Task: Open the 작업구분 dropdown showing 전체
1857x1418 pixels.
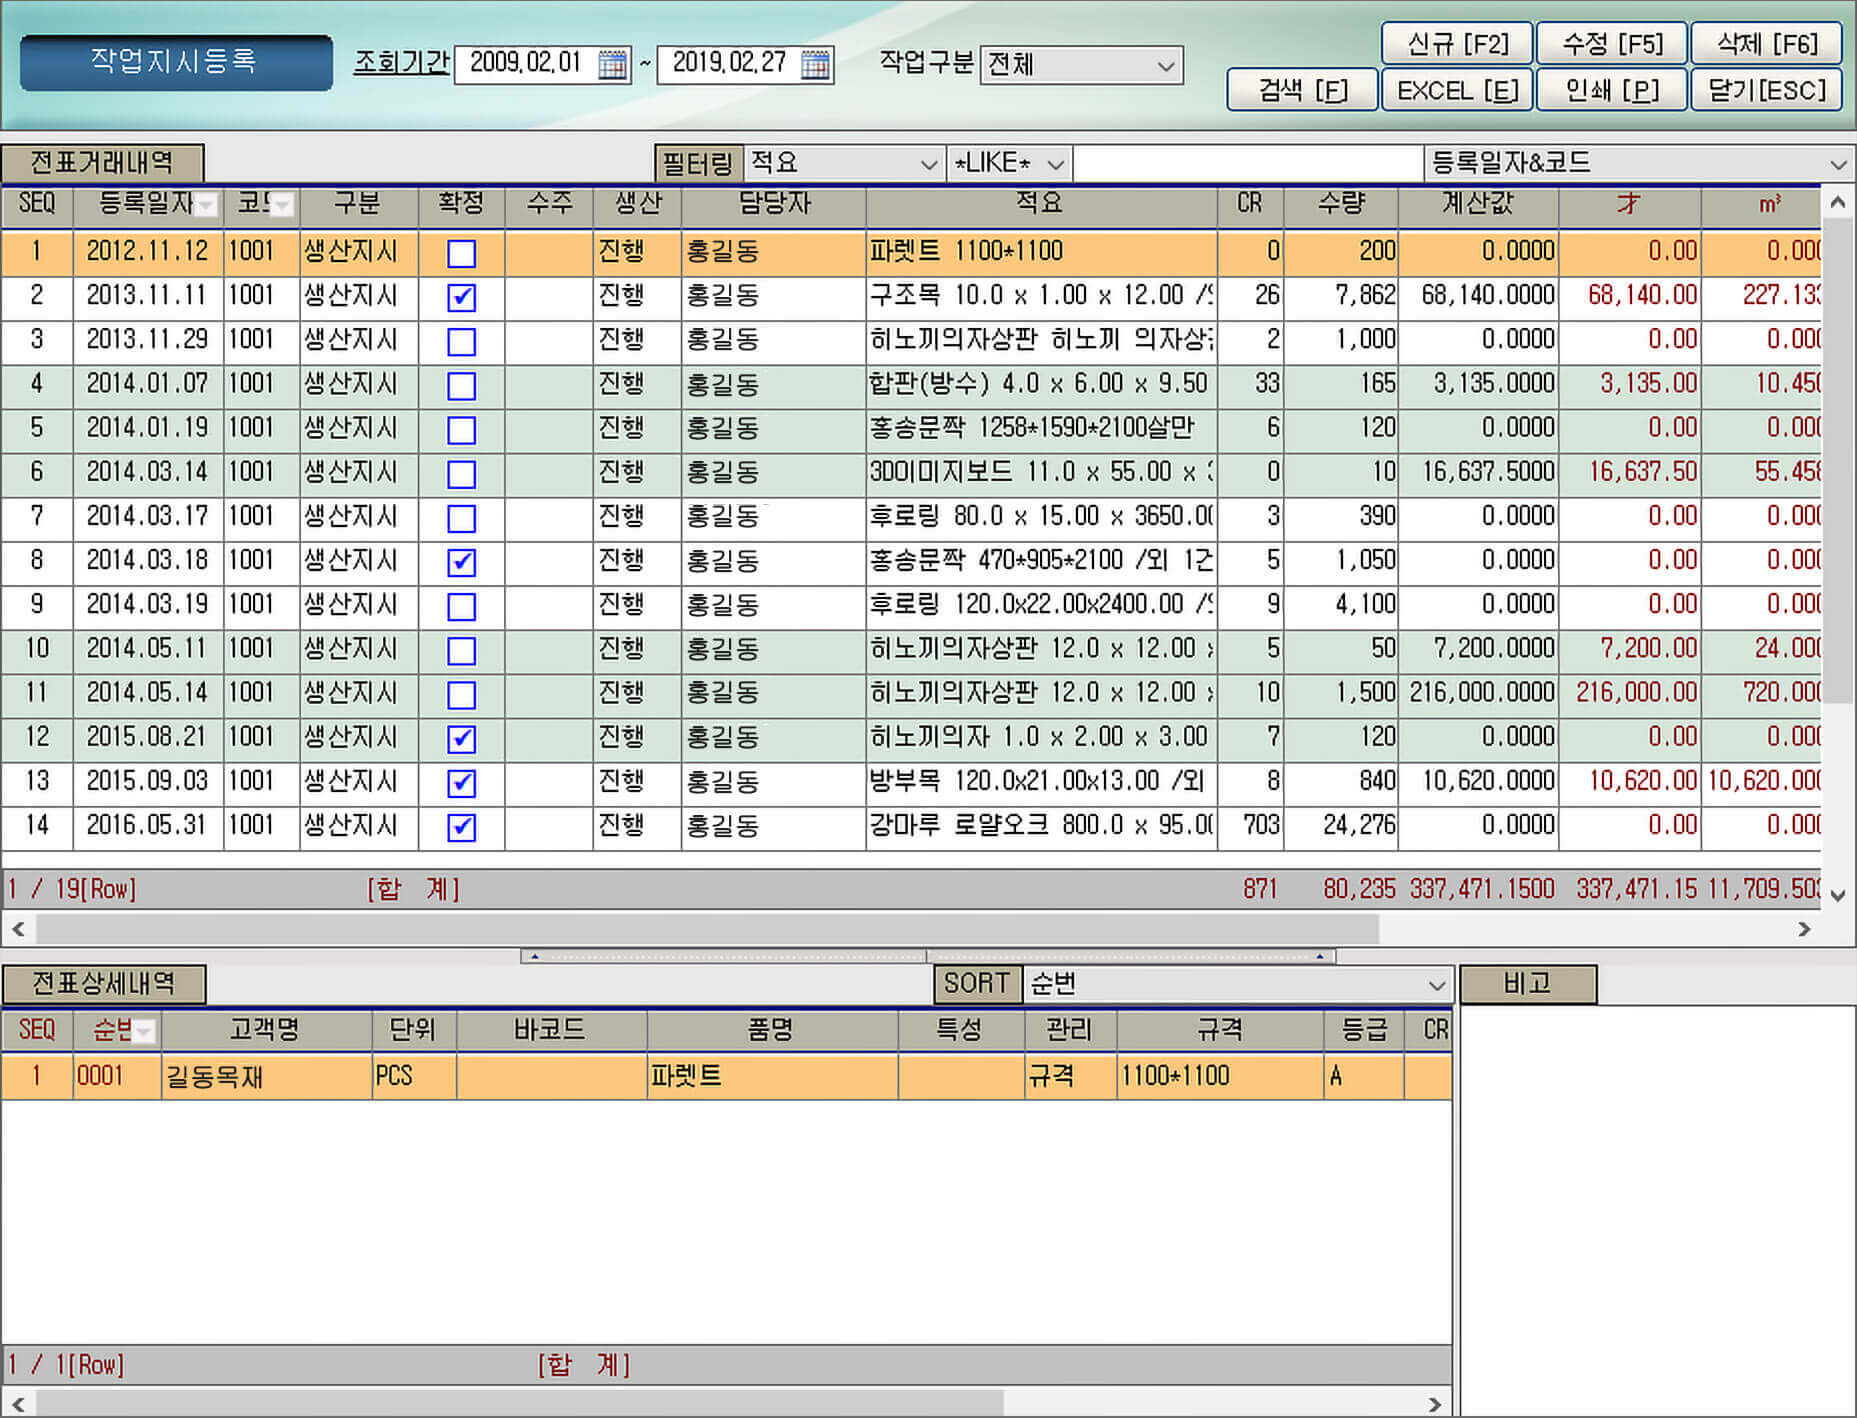Action: 1081,65
